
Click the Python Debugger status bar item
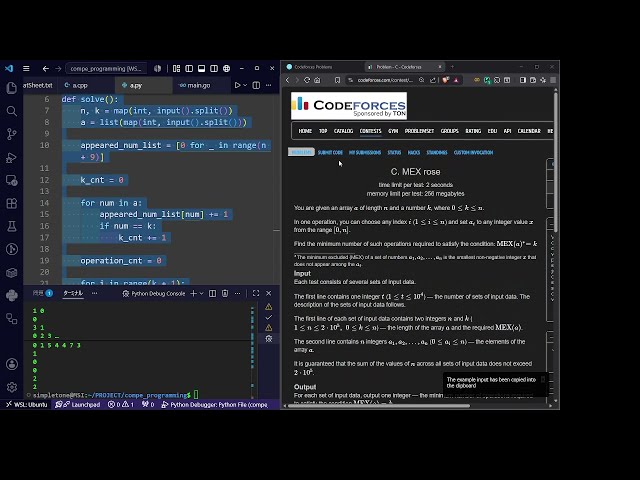(x=215, y=404)
